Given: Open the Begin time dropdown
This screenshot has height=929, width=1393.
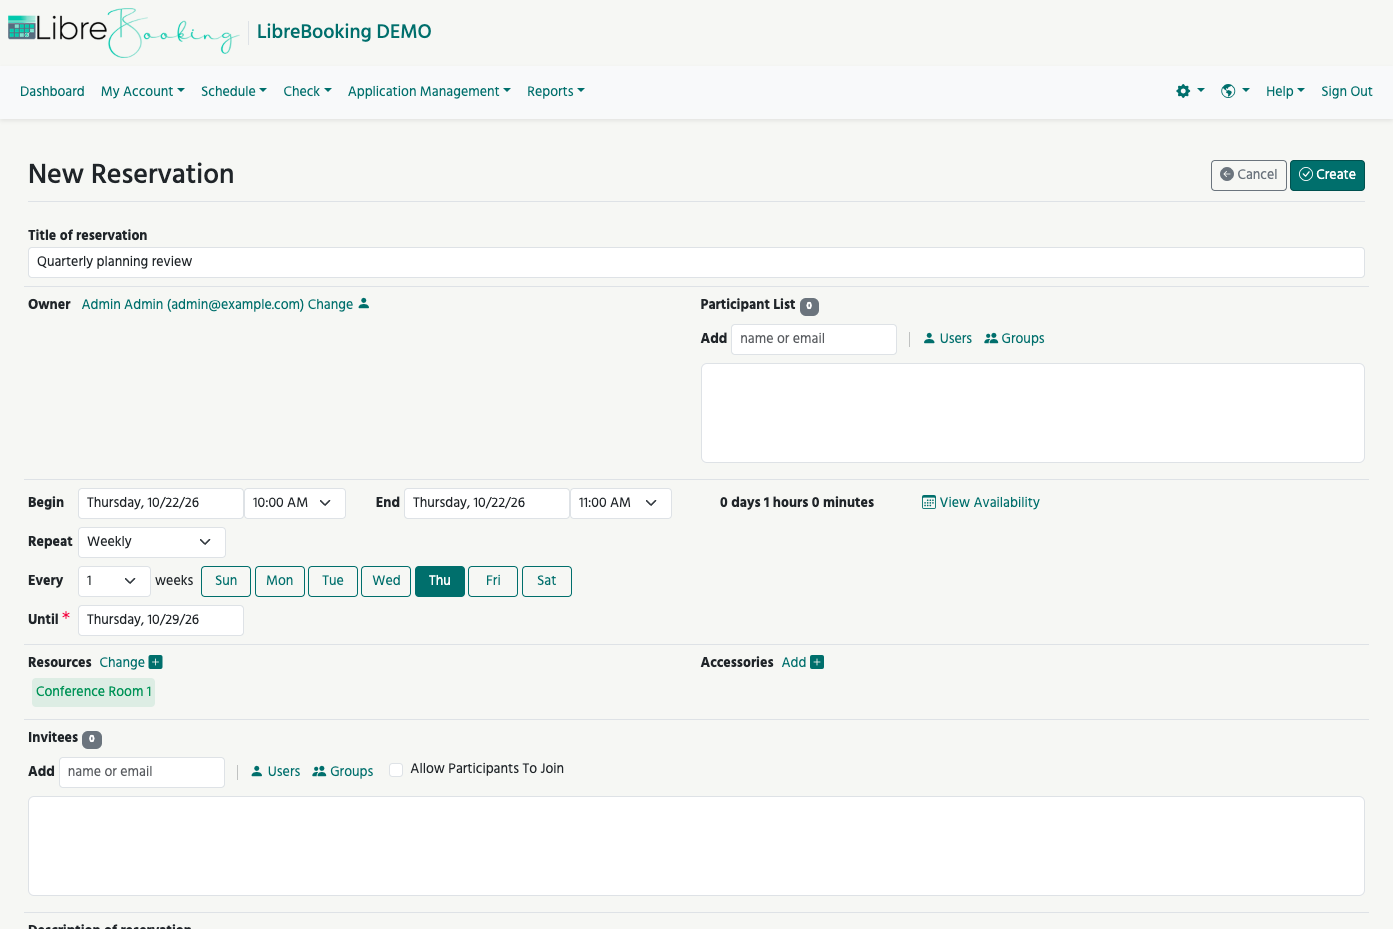Looking at the screenshot, I should [x=295, y=503].
